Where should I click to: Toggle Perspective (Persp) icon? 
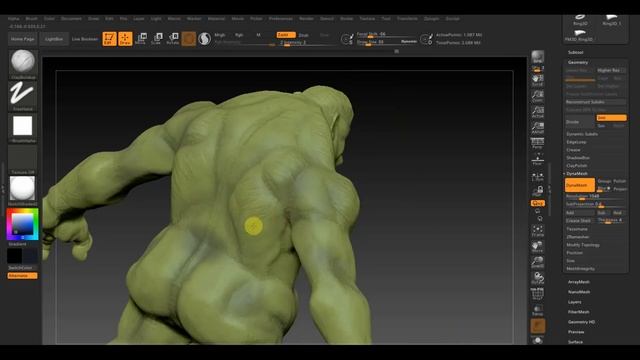click(x=538, y=143)
